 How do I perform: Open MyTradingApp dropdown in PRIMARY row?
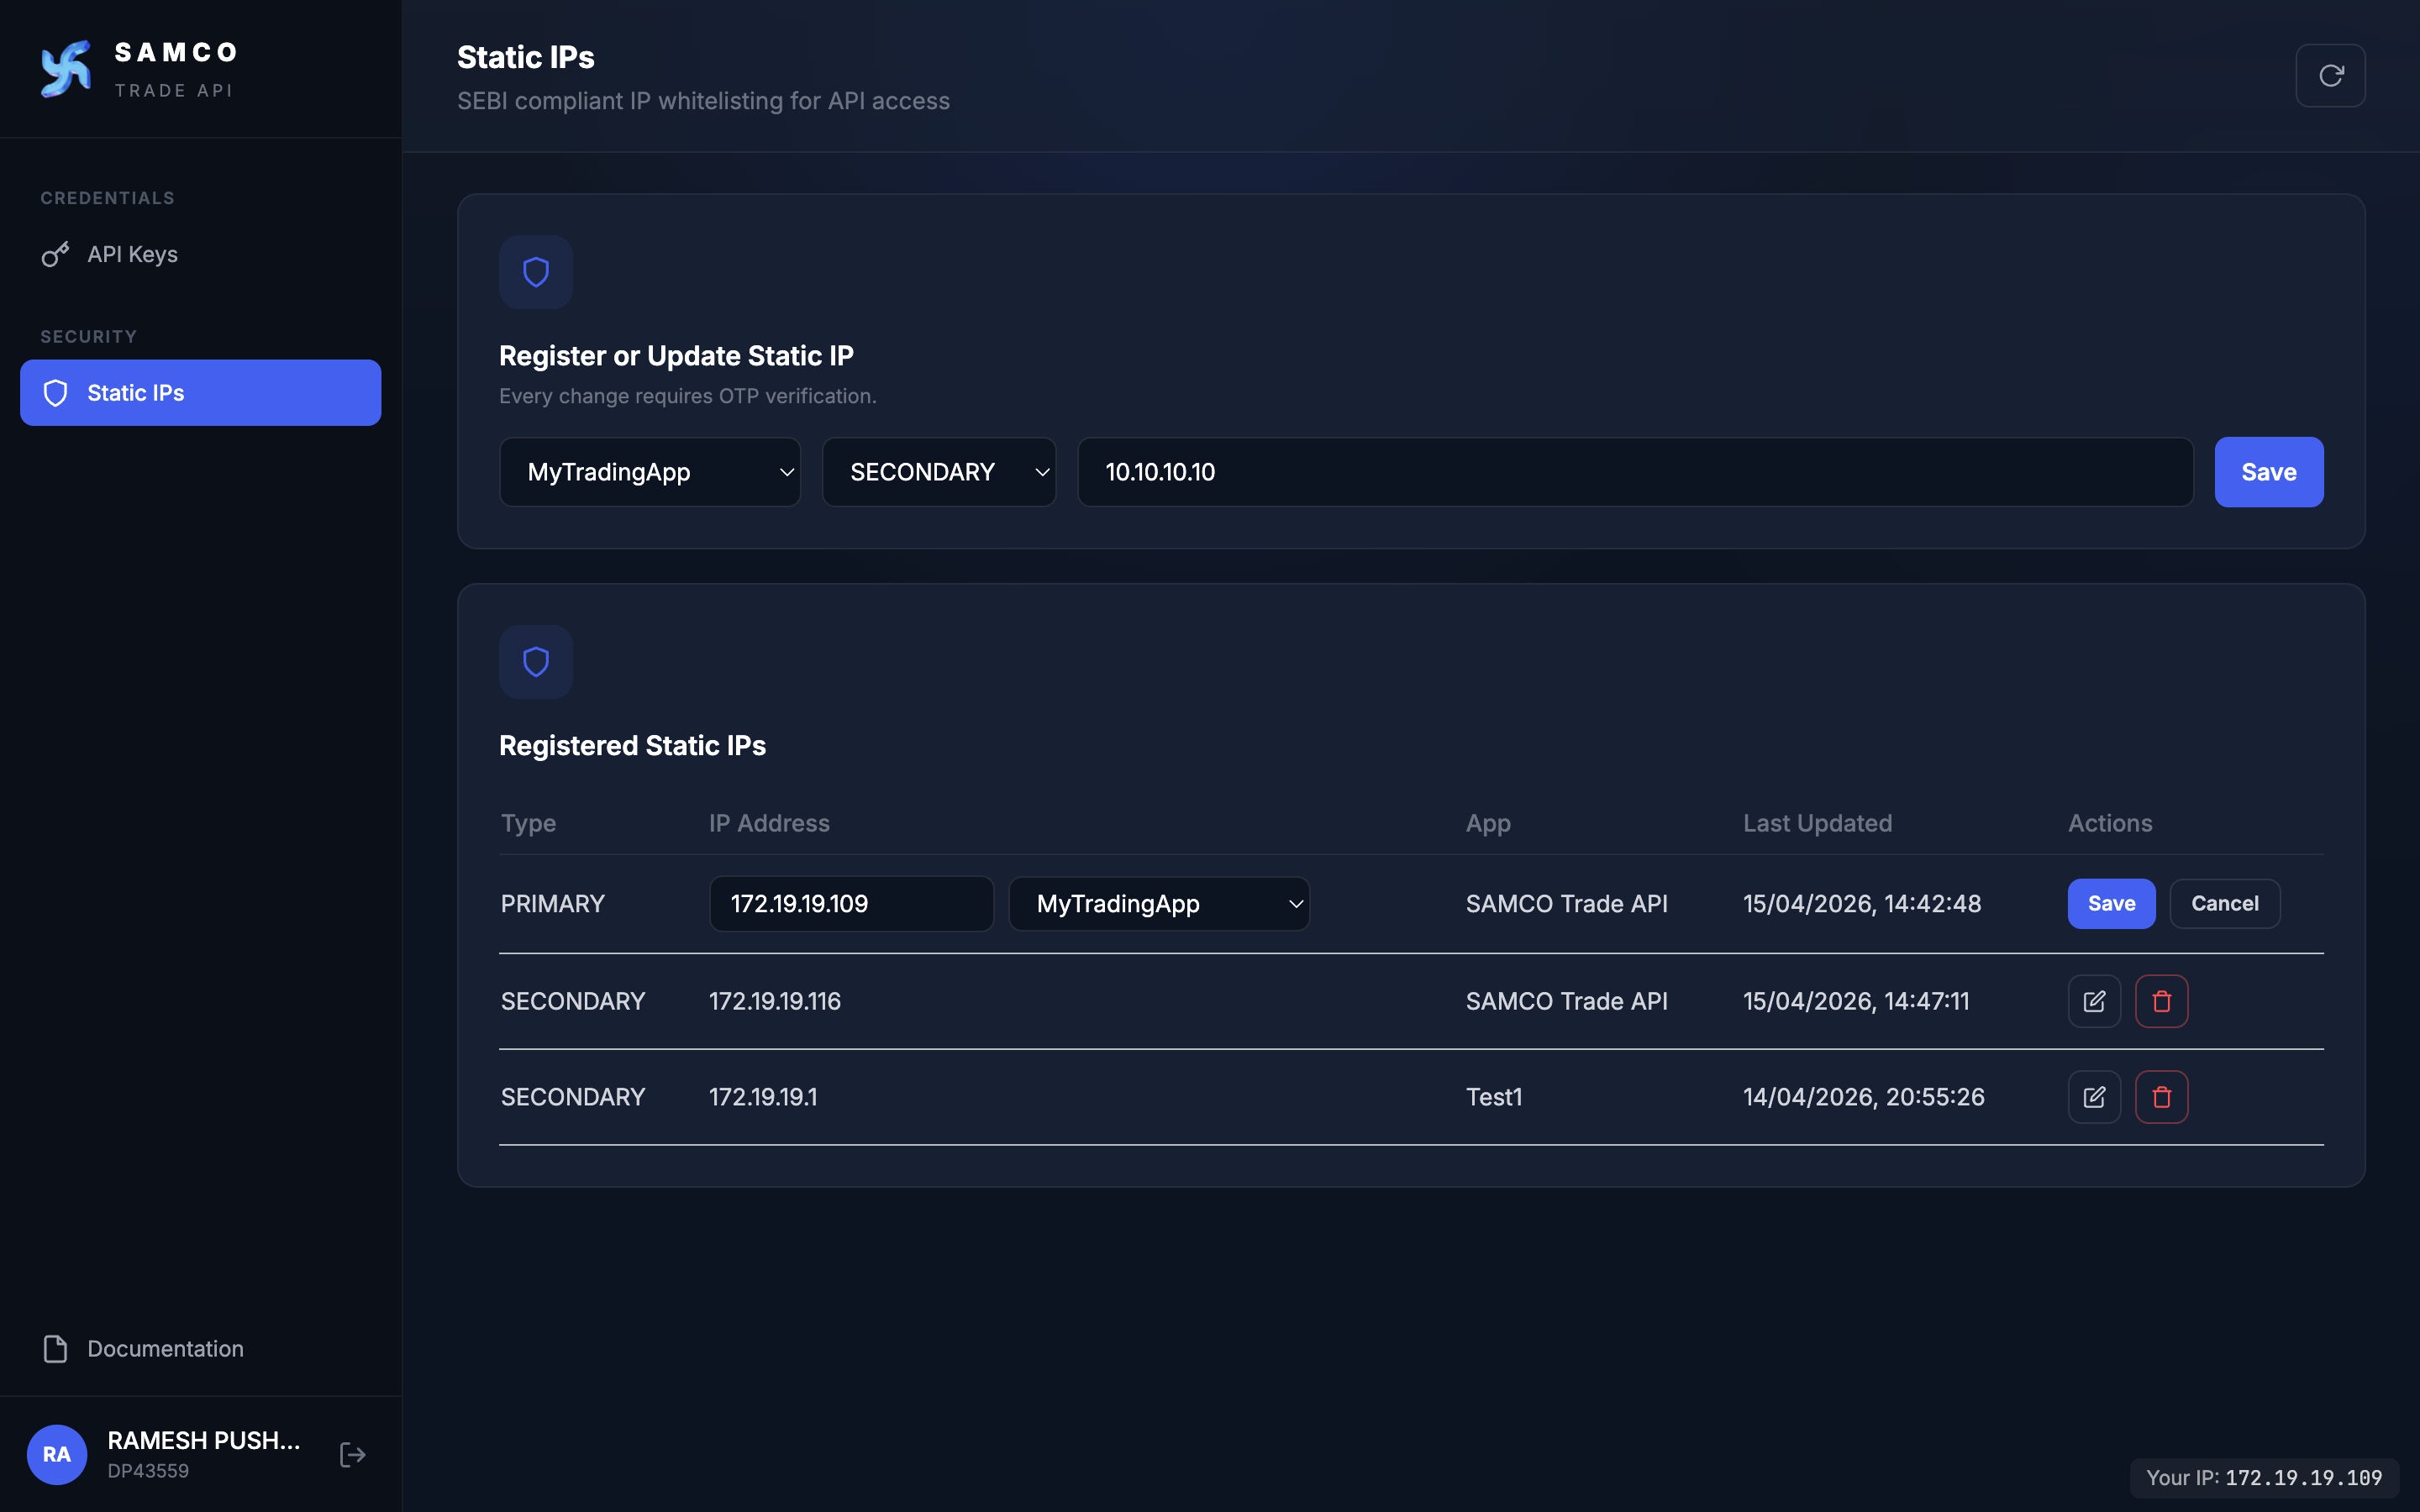1159,904
